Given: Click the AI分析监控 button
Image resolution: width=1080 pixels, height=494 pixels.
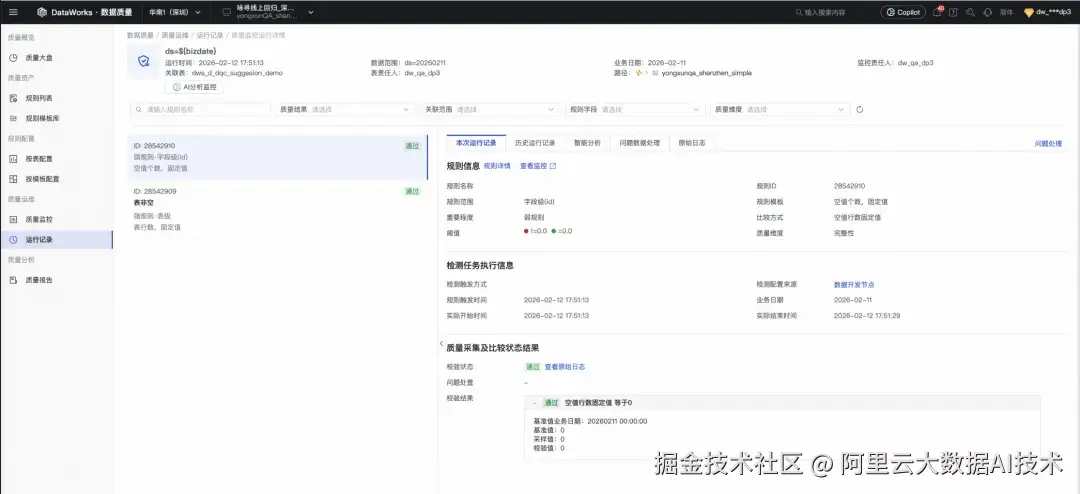Looking at the screenshot, I should 193,87.
